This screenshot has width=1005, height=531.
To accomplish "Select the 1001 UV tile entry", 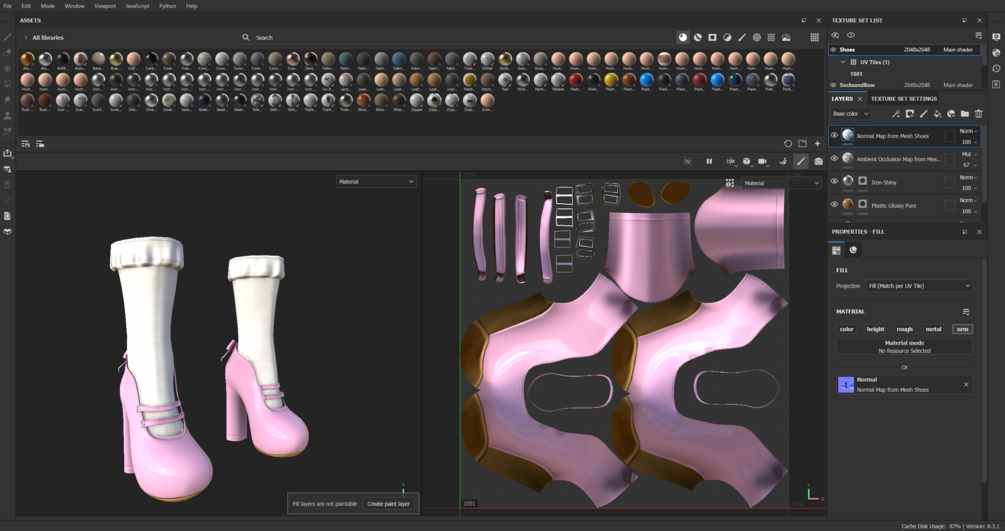I will 856,74.
